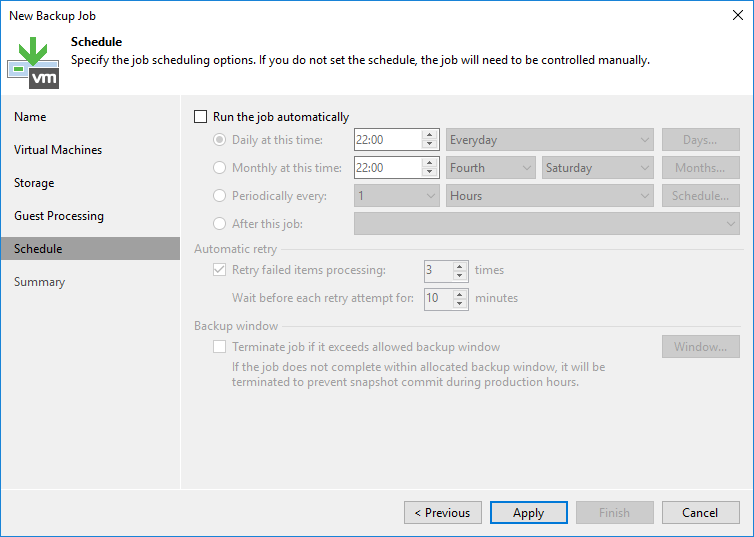Select Periodically every radio option
The image size is (754, 537).
click(220, 196)
